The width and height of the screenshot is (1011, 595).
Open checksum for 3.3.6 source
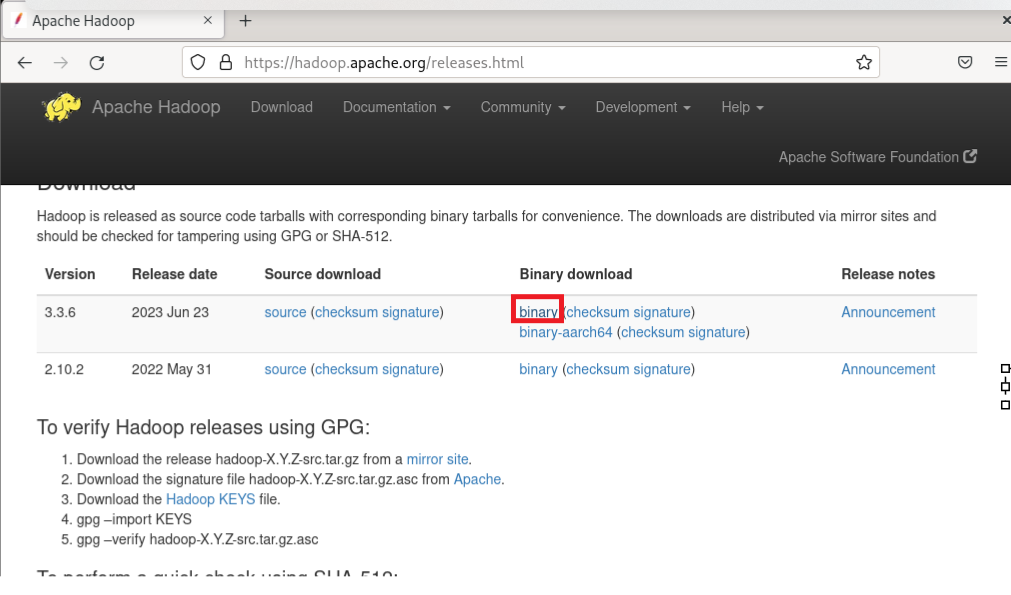[346, 312]
